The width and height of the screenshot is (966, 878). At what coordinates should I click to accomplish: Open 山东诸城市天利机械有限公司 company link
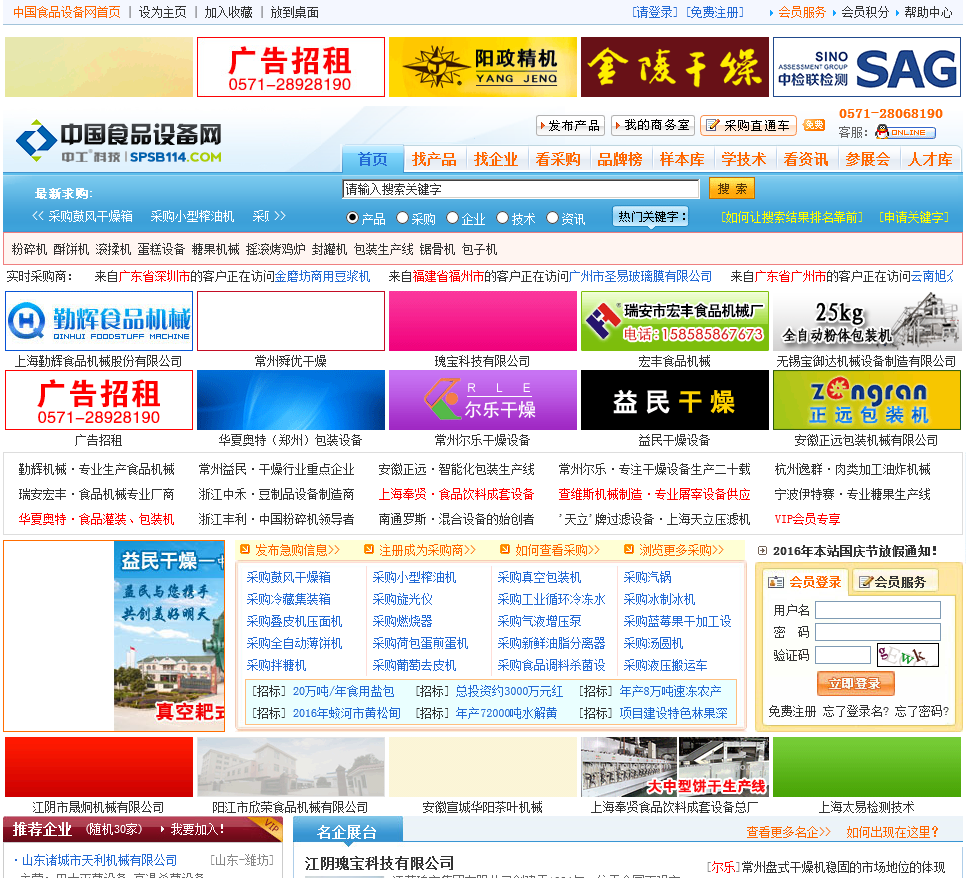[x=99, y=860]
